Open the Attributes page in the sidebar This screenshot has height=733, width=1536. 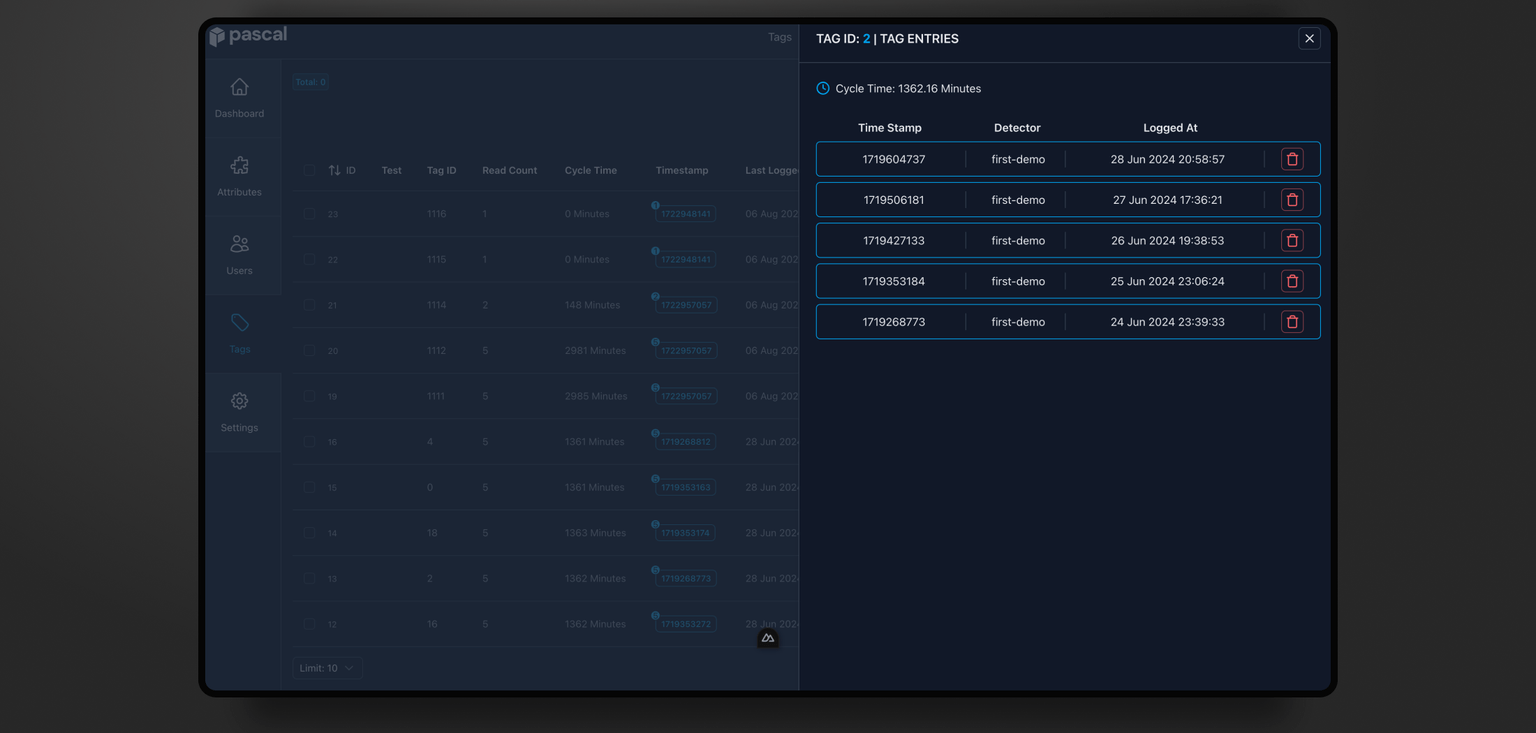tap(239, 176)
